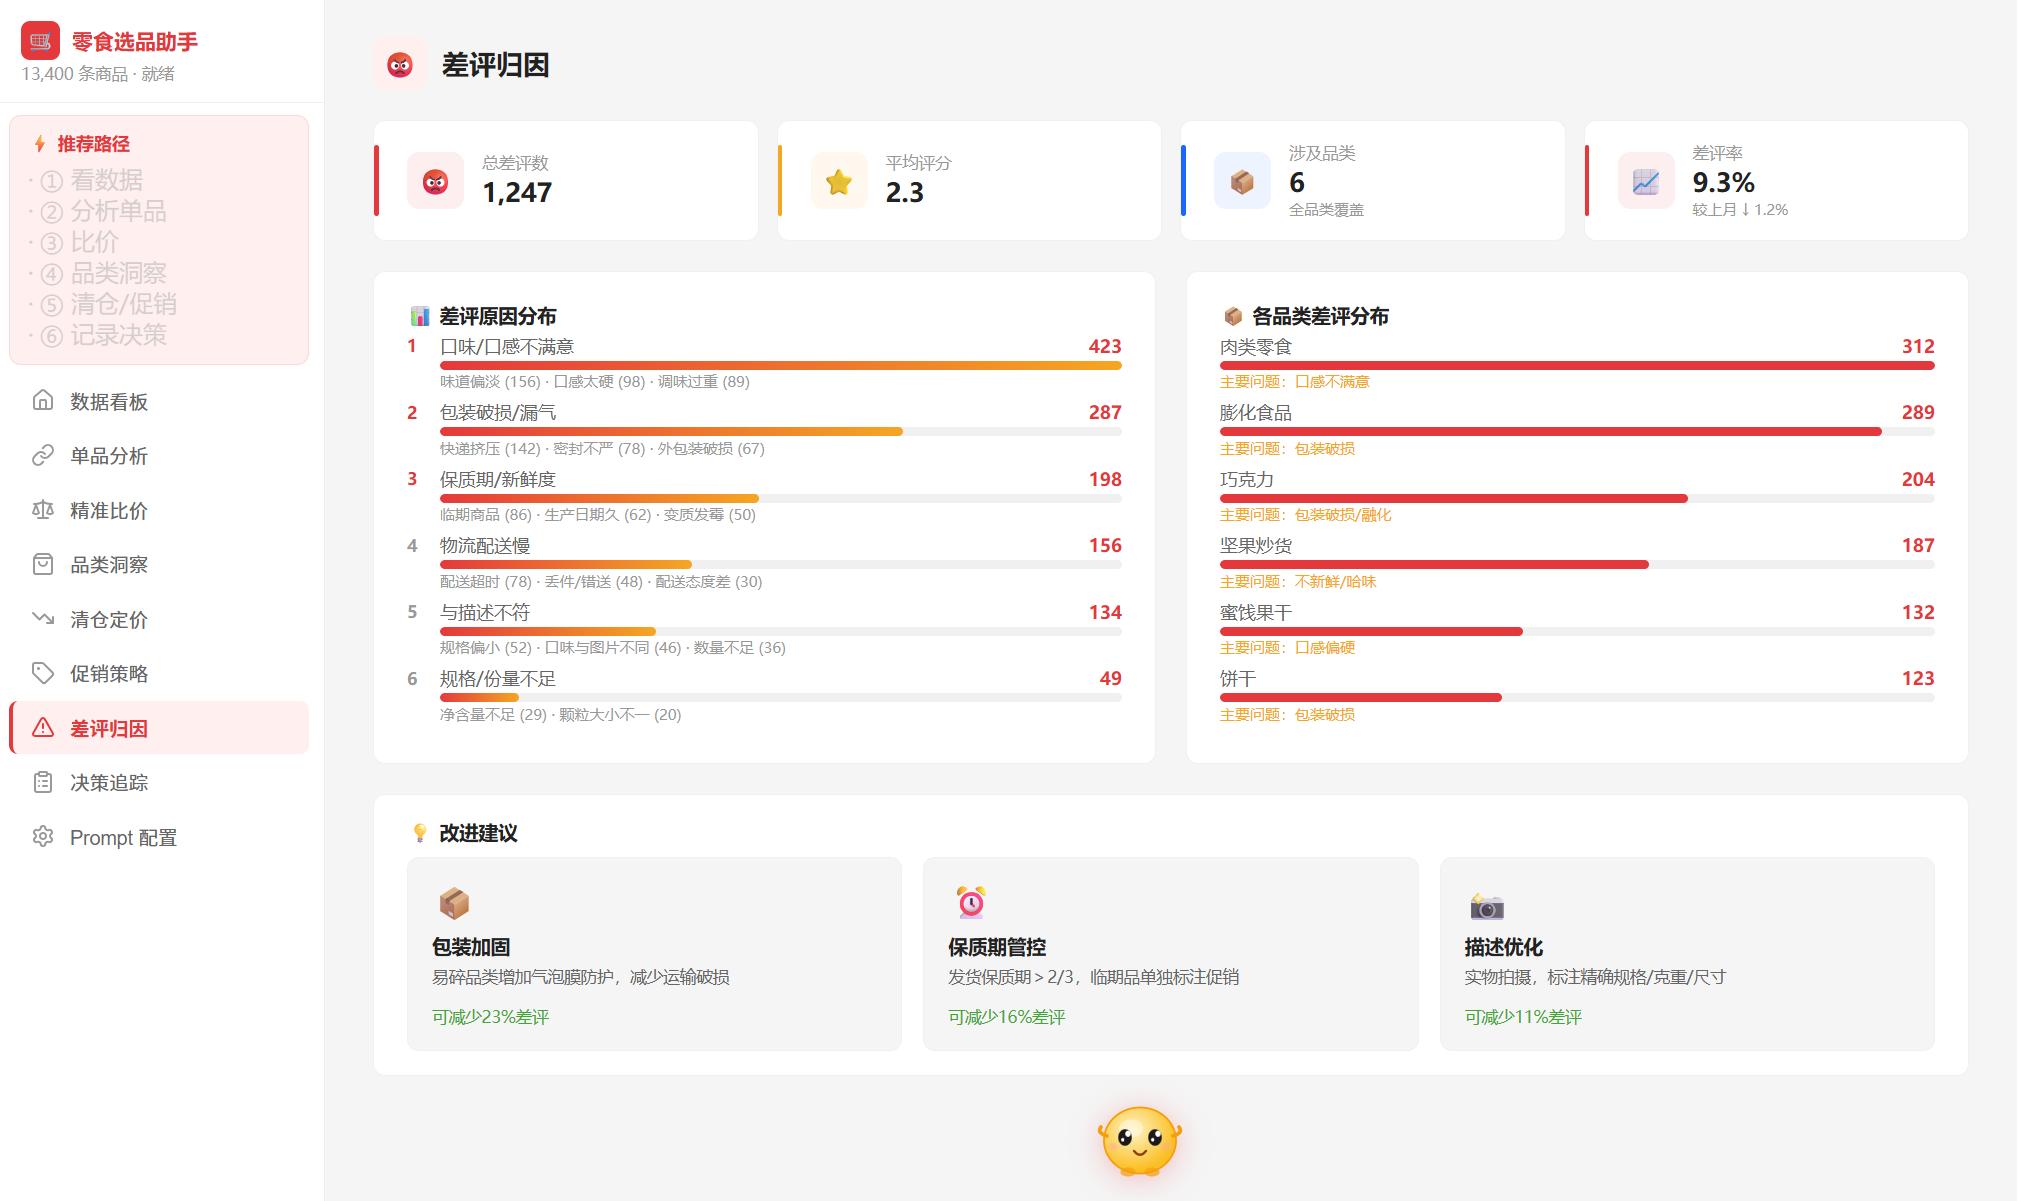
Task: Click the scale icon for 精准比价
Action: tap(43, 510)
